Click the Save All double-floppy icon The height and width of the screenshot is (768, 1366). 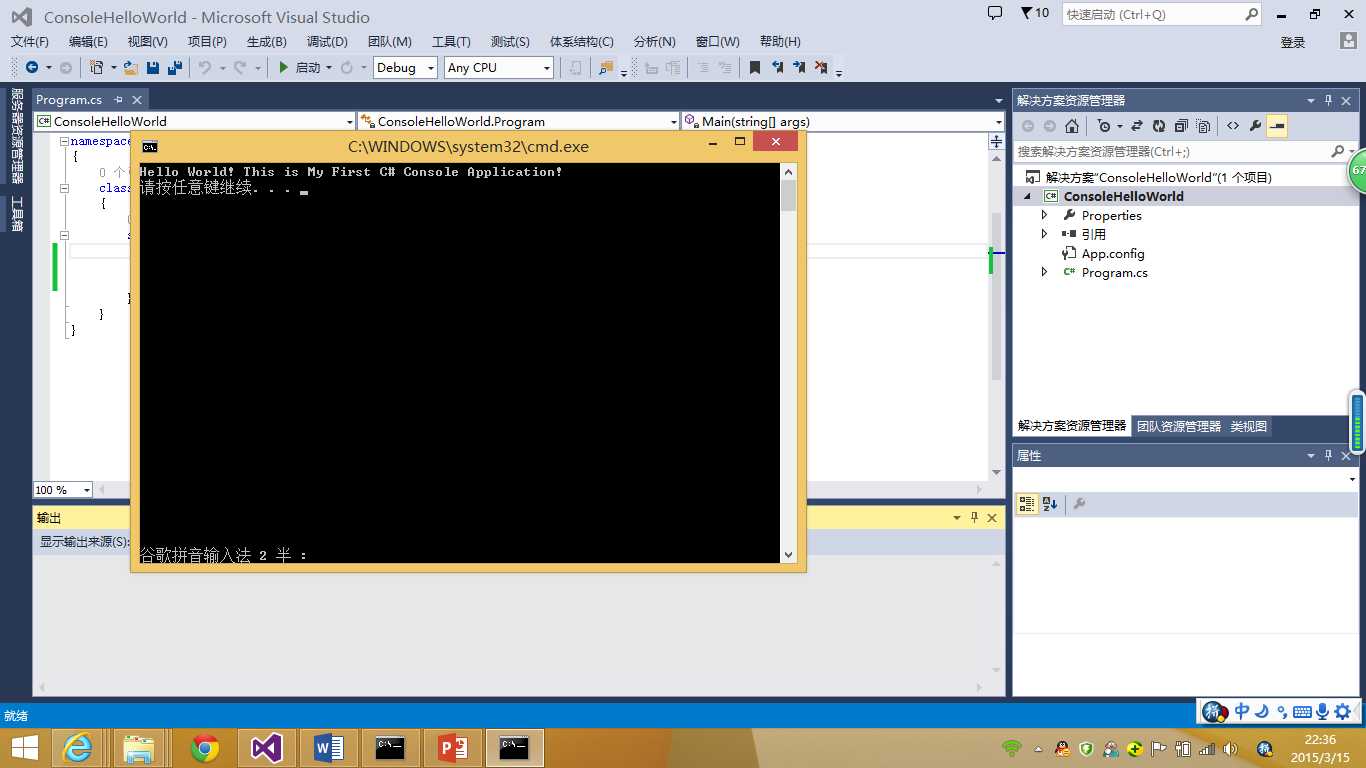(x=175, y=67)
